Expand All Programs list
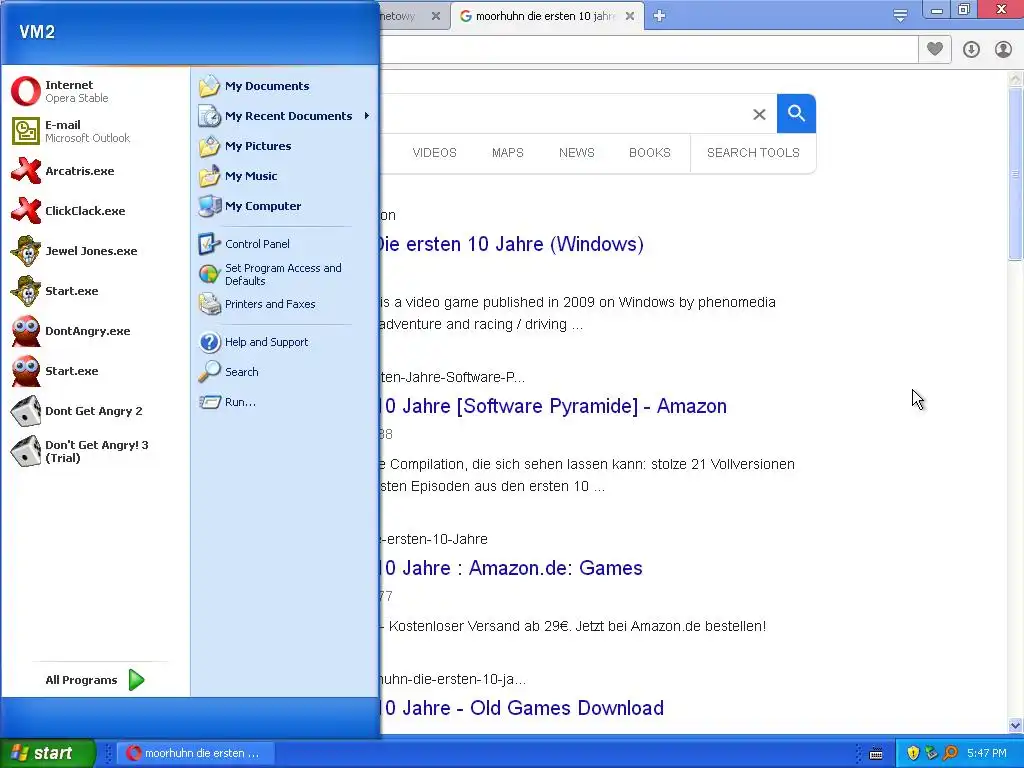1024x768 pixels. pyautogui.click(x=95, y=680)
